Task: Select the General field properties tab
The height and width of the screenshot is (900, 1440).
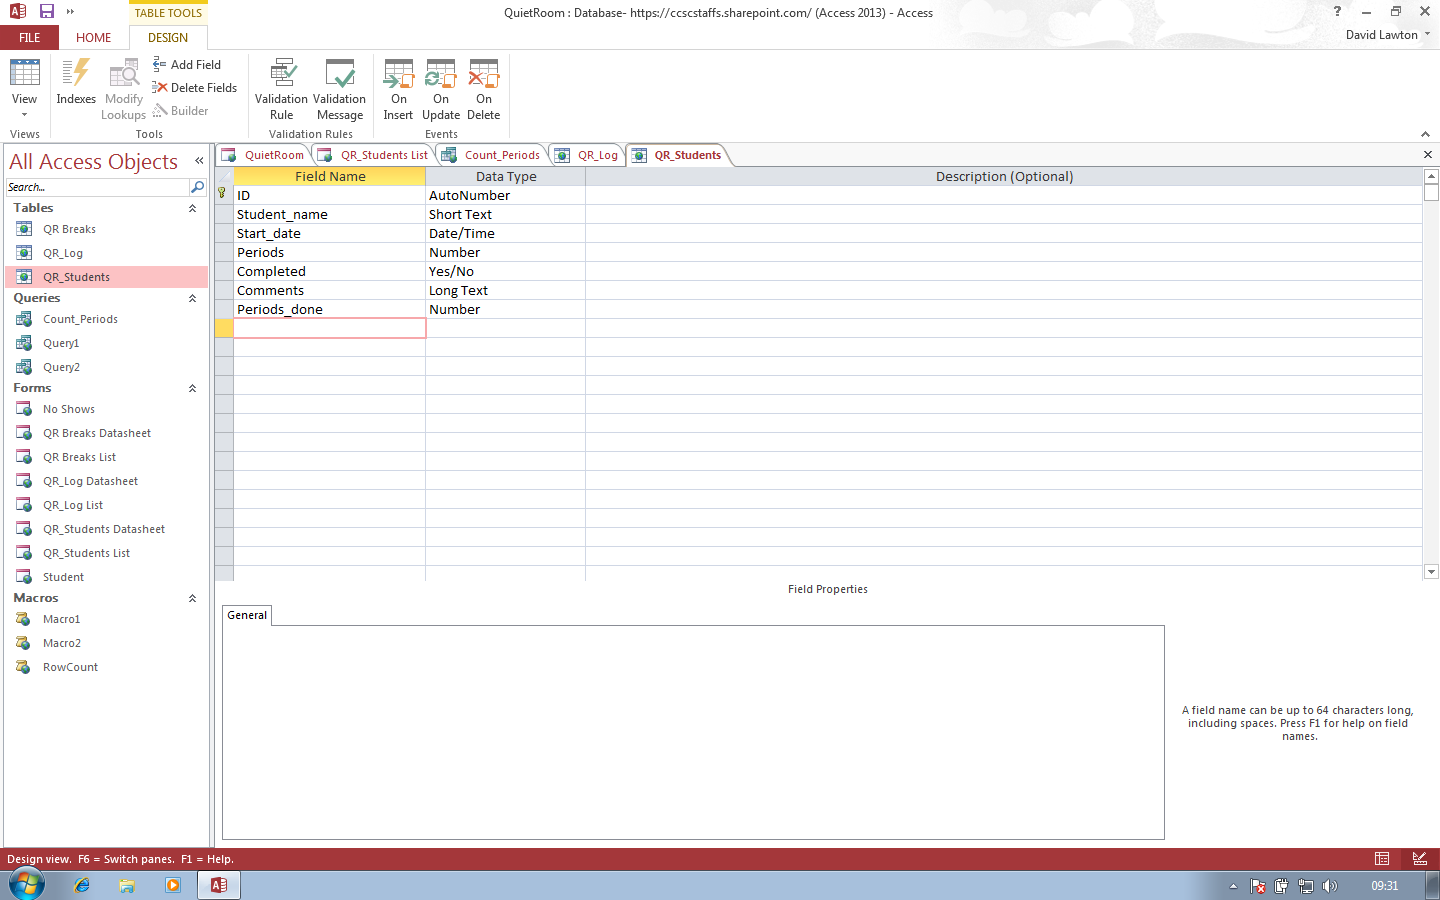Action: pyautogui.click(x=247, y=615)
